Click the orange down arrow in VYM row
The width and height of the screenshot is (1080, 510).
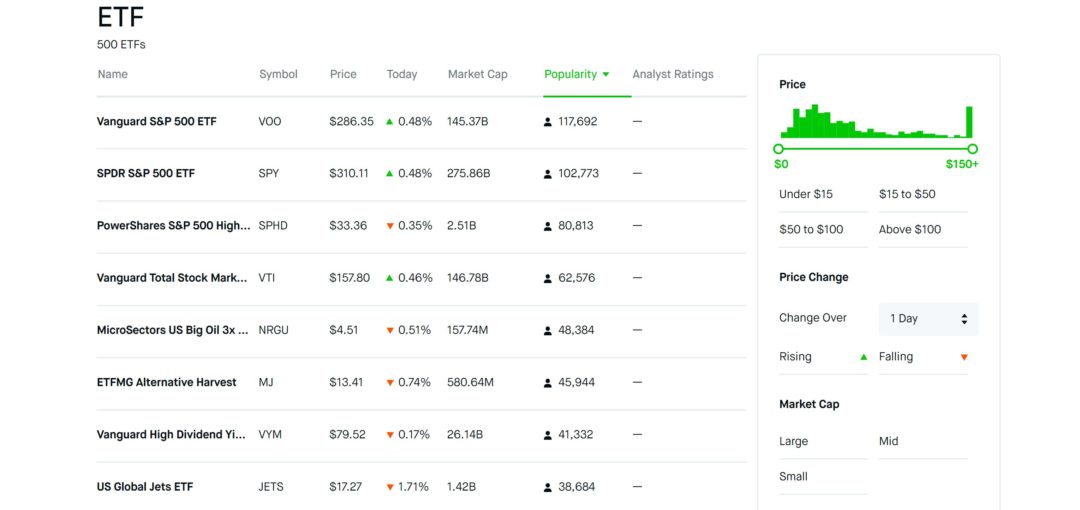point(390,435)
